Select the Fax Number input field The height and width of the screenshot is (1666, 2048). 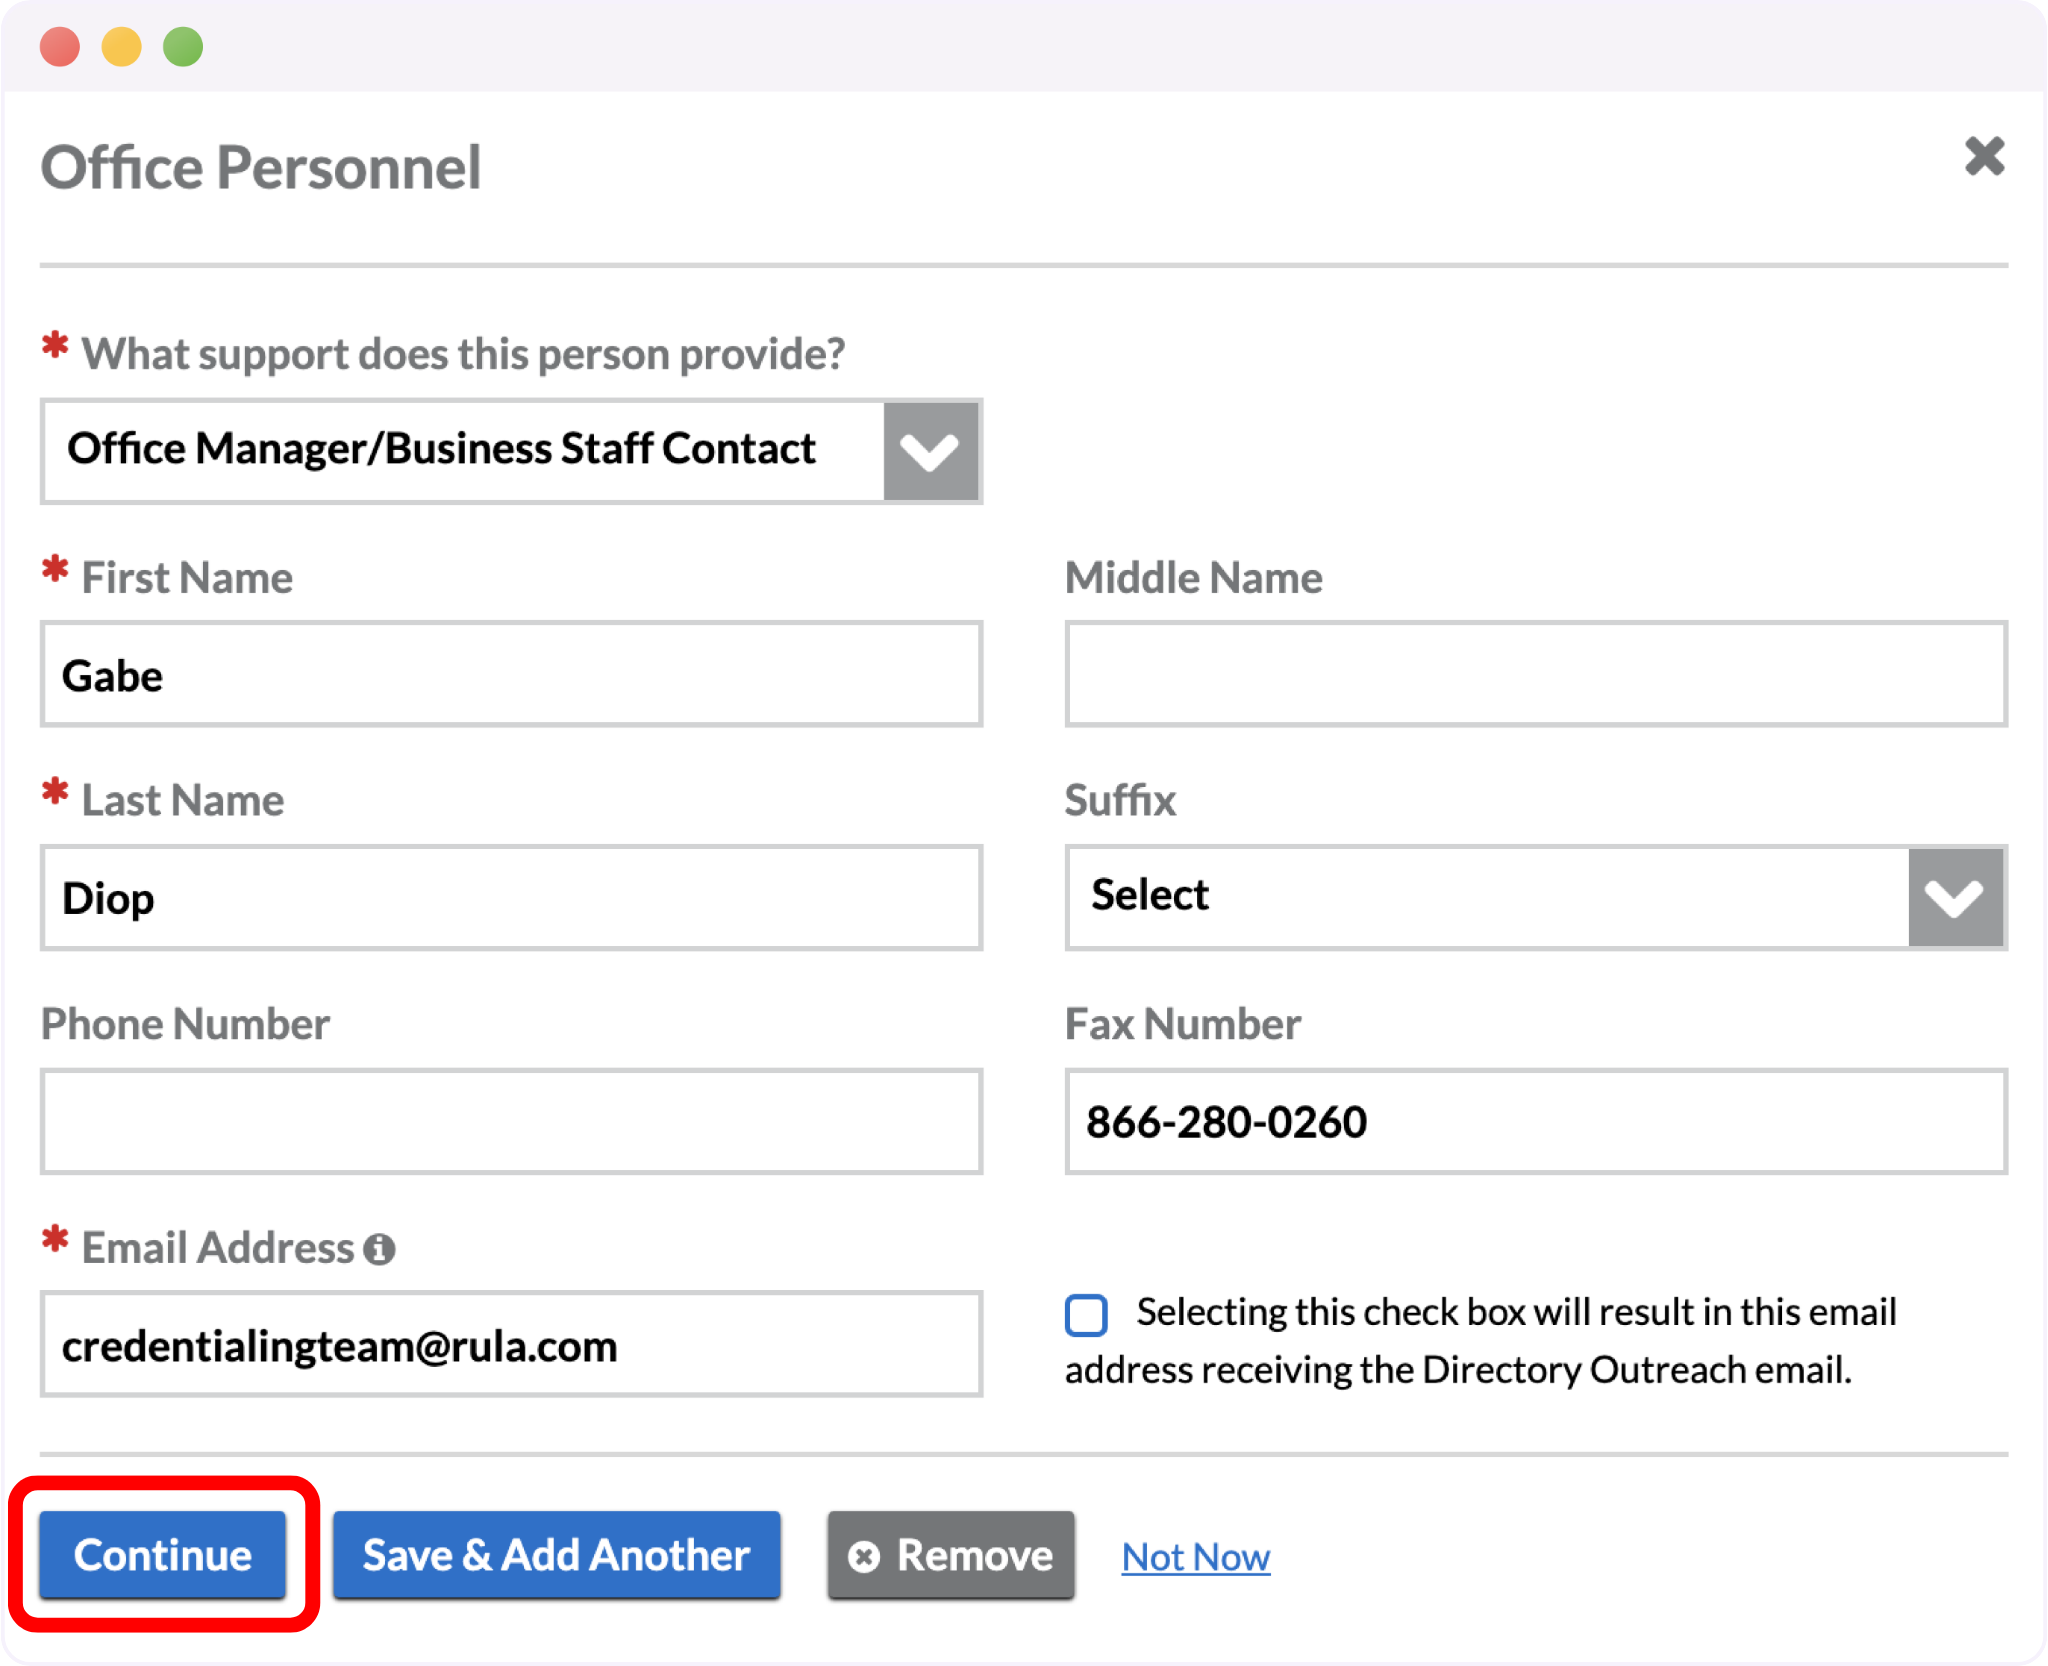point(1535,1121)
